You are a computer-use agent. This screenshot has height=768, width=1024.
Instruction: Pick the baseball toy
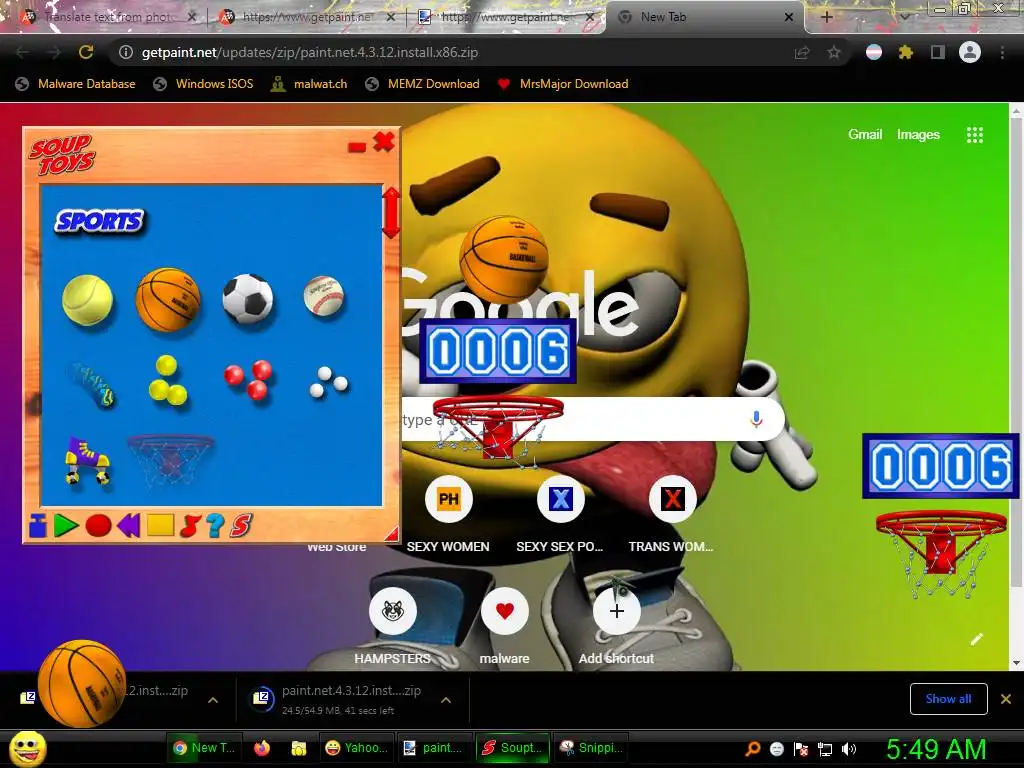pyautogui.click(x=324, y=296)
